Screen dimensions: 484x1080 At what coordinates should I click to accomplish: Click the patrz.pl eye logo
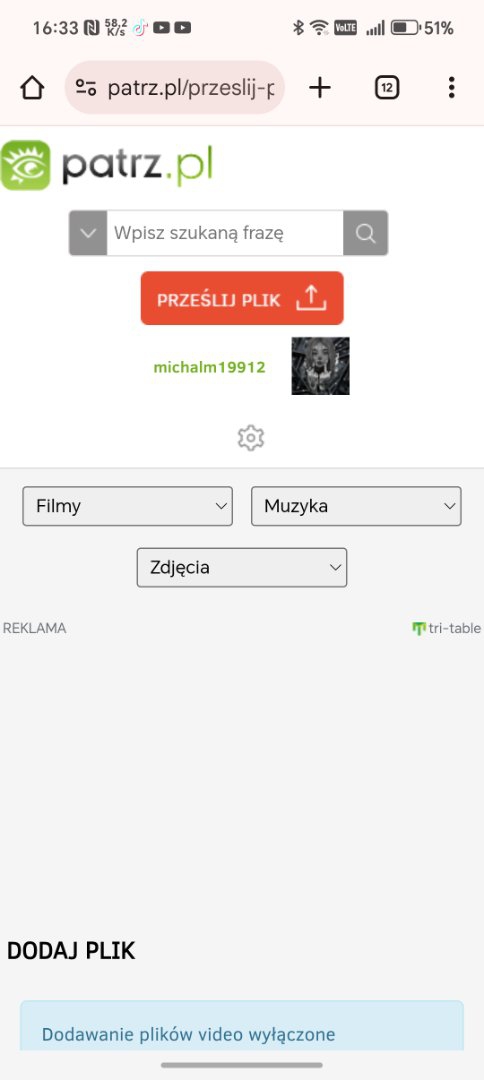click(25, 165)
